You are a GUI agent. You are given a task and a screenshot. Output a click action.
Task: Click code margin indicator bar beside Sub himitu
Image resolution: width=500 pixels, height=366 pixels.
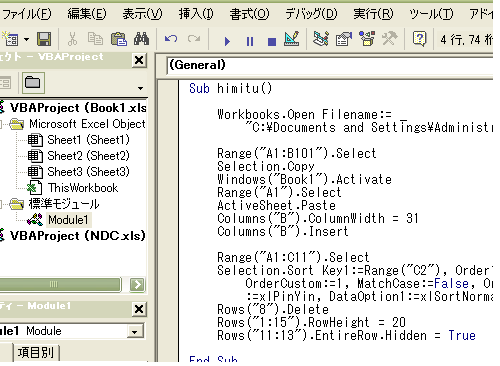(x=167, y=89)
